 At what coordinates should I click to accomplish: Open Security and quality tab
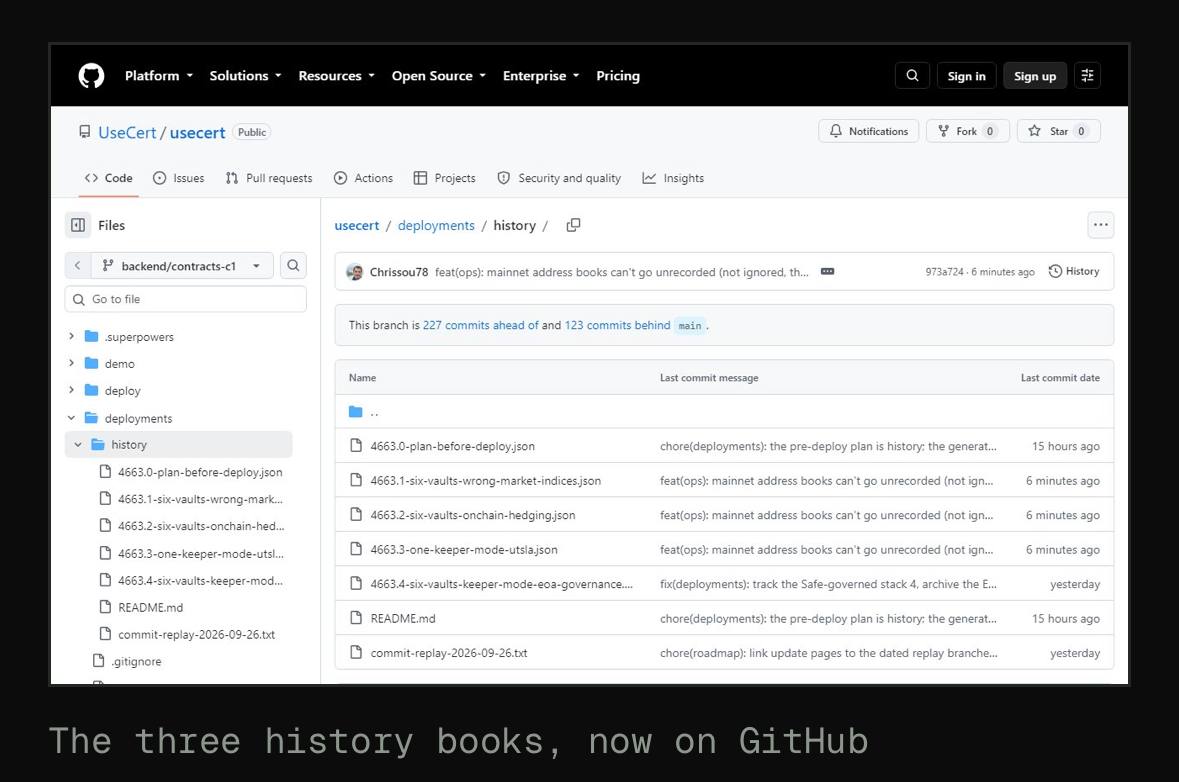(x=559, y=178)
